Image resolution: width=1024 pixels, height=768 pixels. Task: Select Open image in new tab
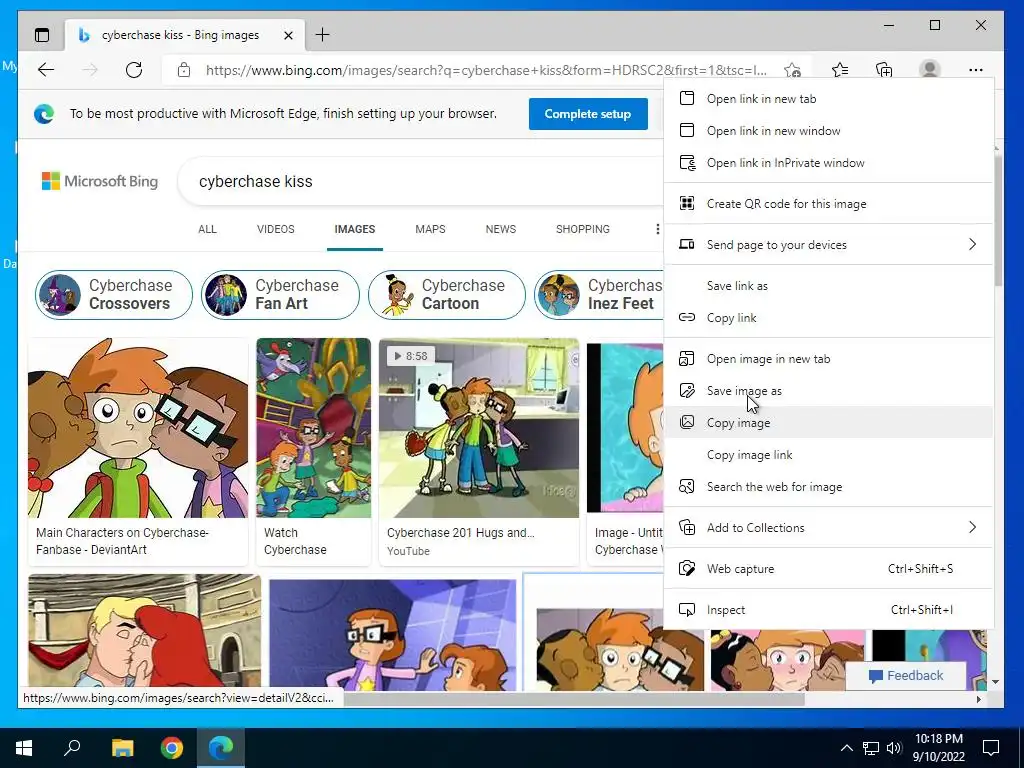[828, 359]
